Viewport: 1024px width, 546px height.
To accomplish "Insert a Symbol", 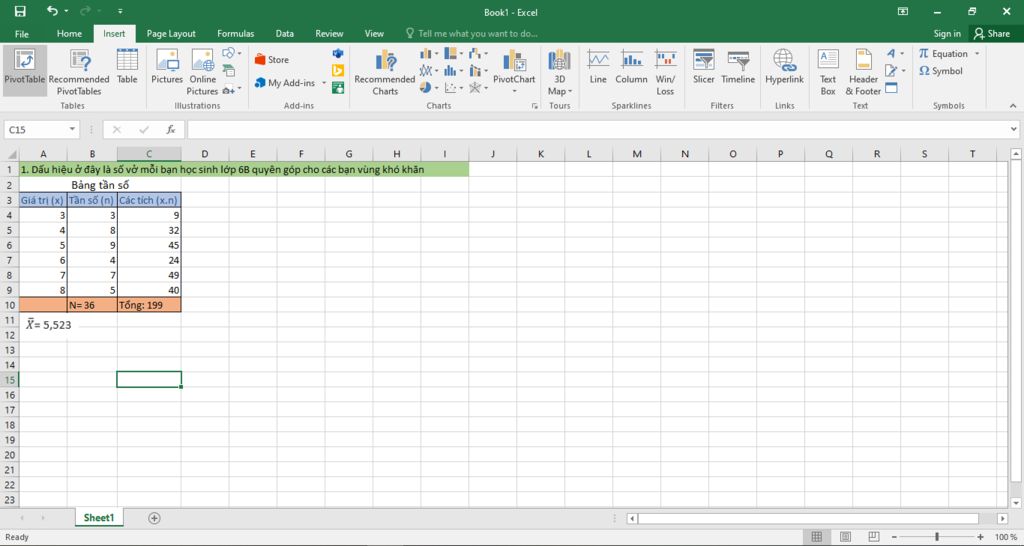I will [940, 71].
